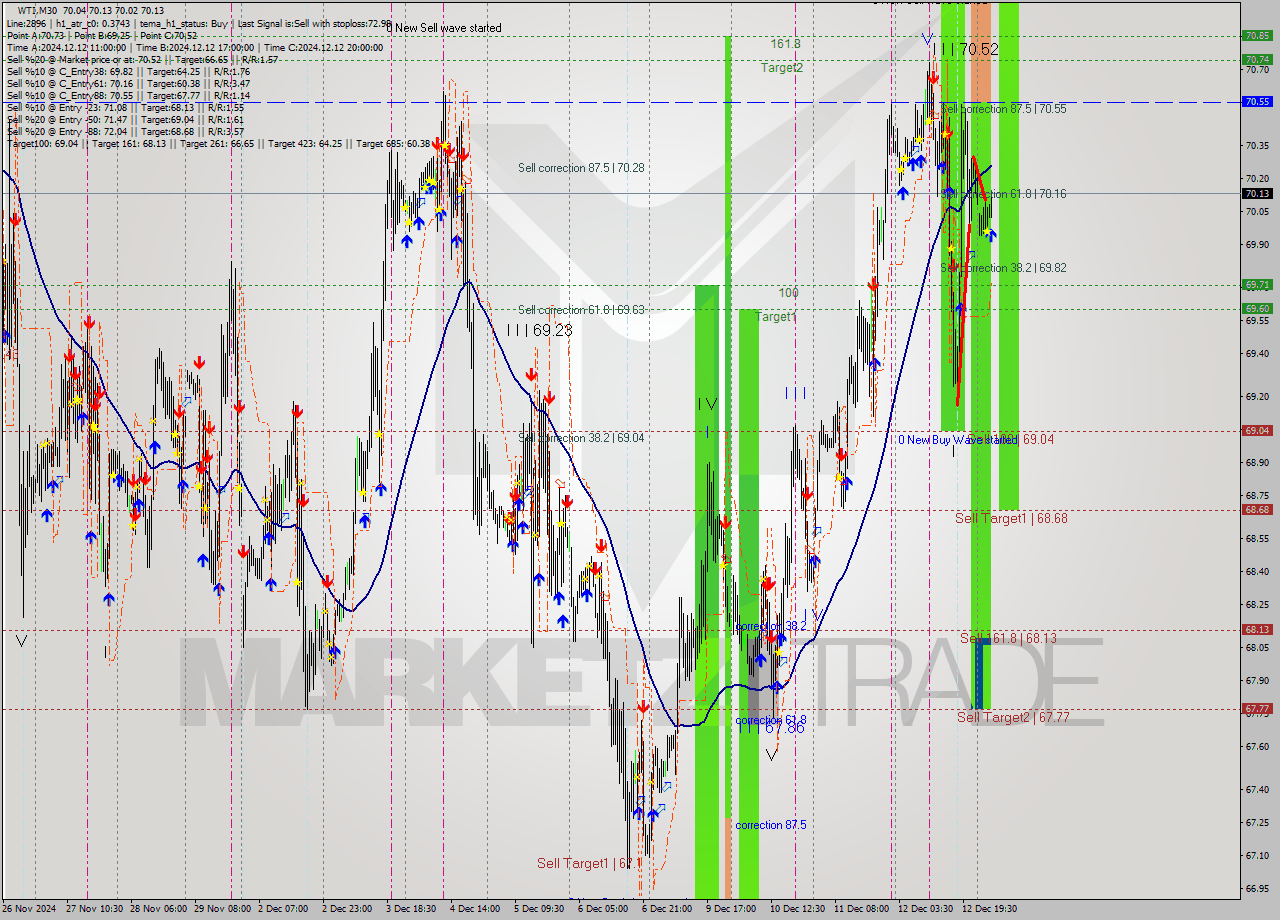Viewport: 1280px width, 920px height.
Task: Click the green 69.60 price tag
Action: click(x=1257, y=308)
